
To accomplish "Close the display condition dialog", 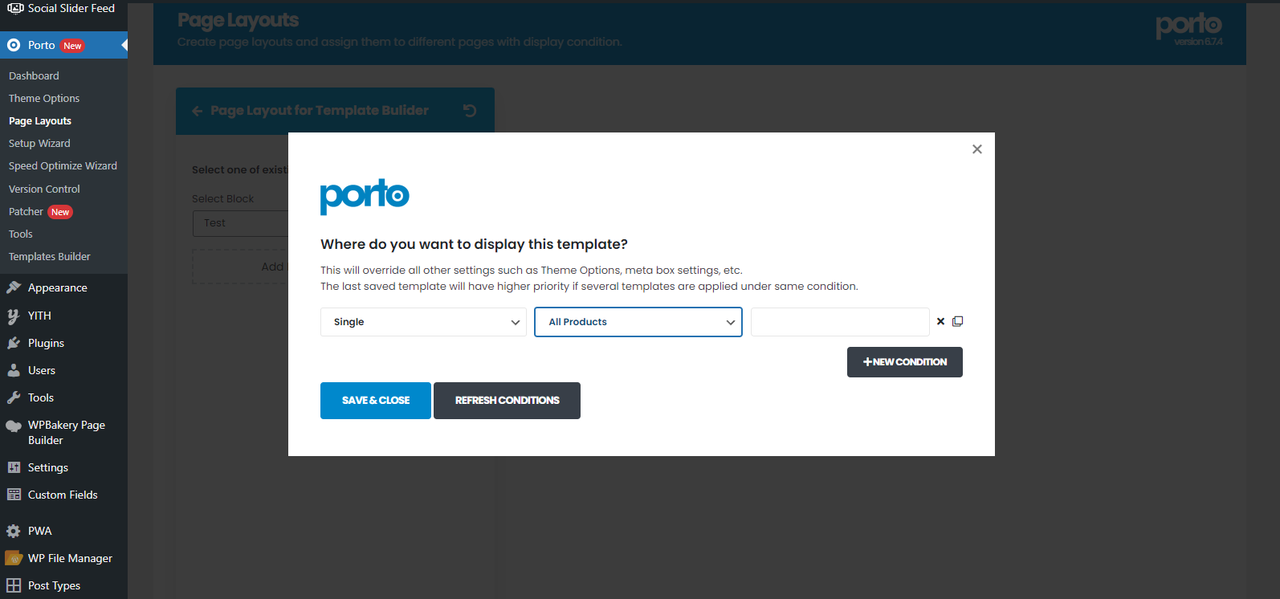I will click(977, 149).
